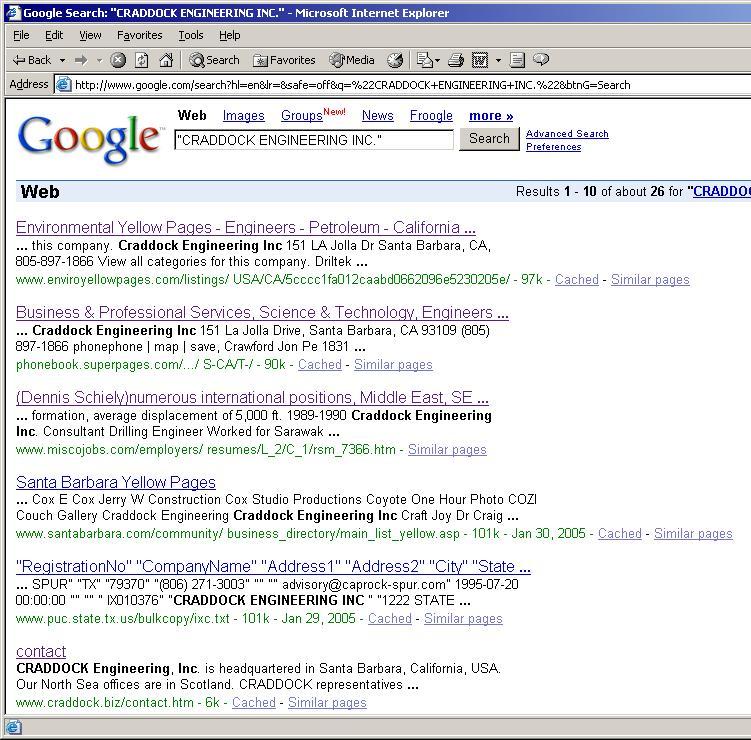The height and width of the screenshot is (740, 751).
Task: Open the "RegistrationNo" "CompanyName" result
Action: tap(273, 566)
